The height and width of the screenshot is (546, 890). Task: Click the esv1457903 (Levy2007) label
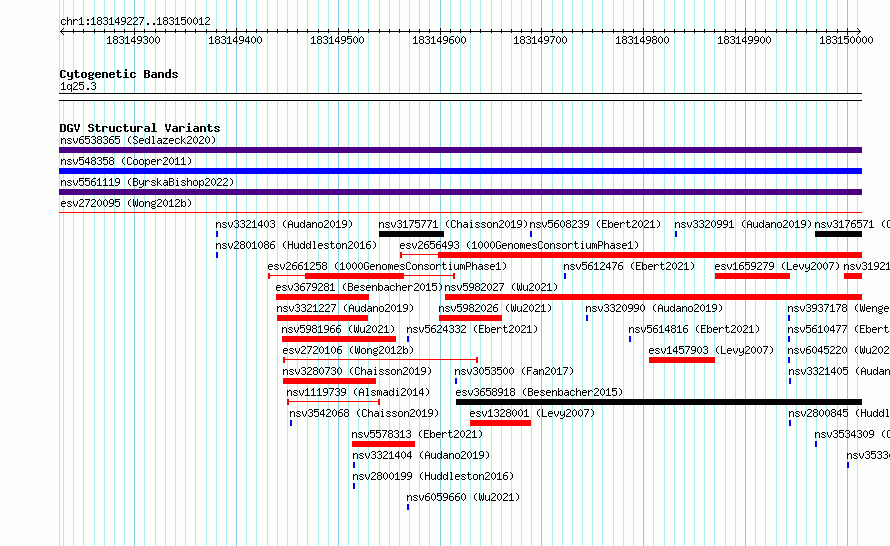(x=711, y=350)
